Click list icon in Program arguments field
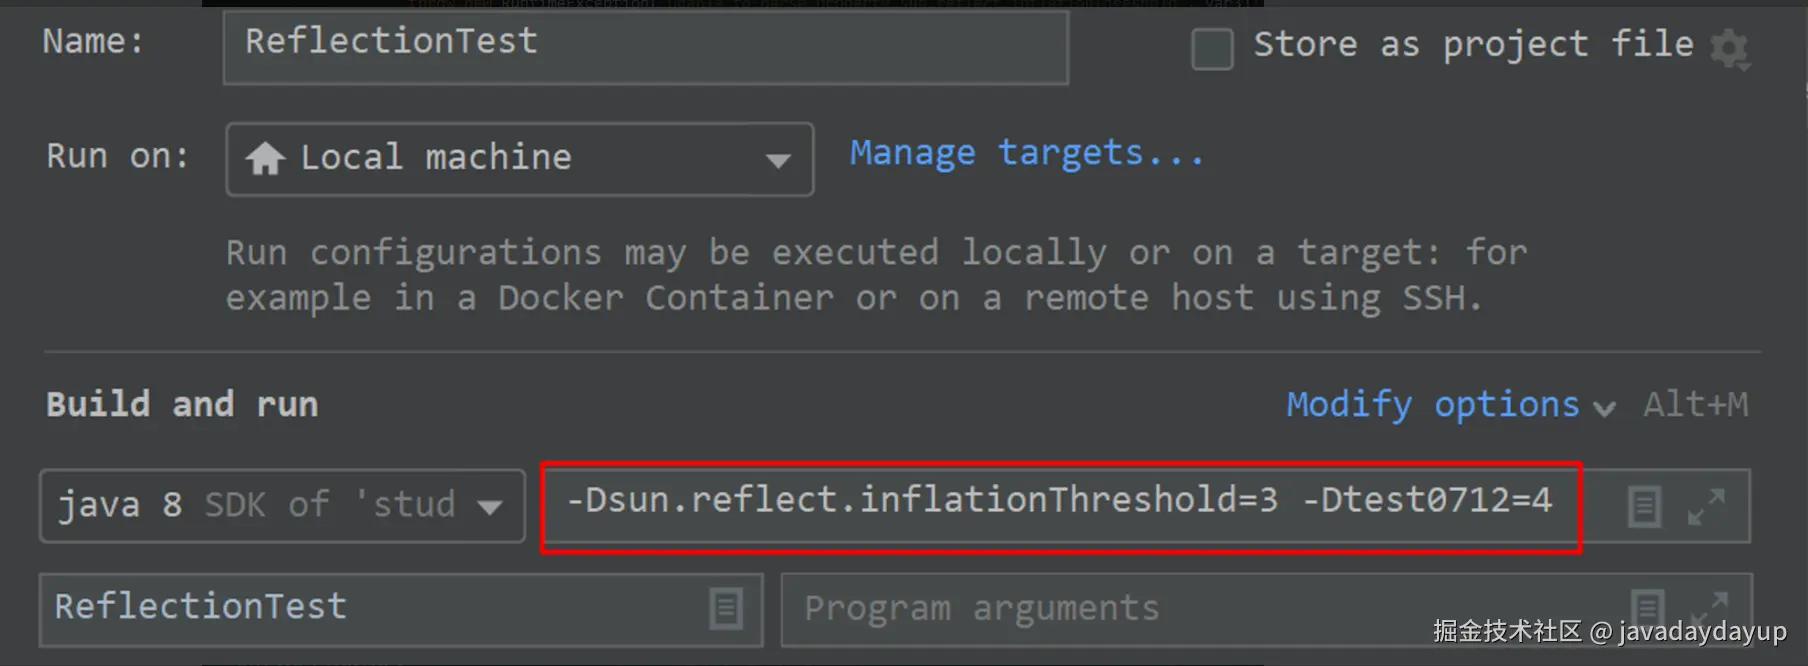Image resolution: width=1808 pixels, height=666 pixels. (x=1647, y=608)
